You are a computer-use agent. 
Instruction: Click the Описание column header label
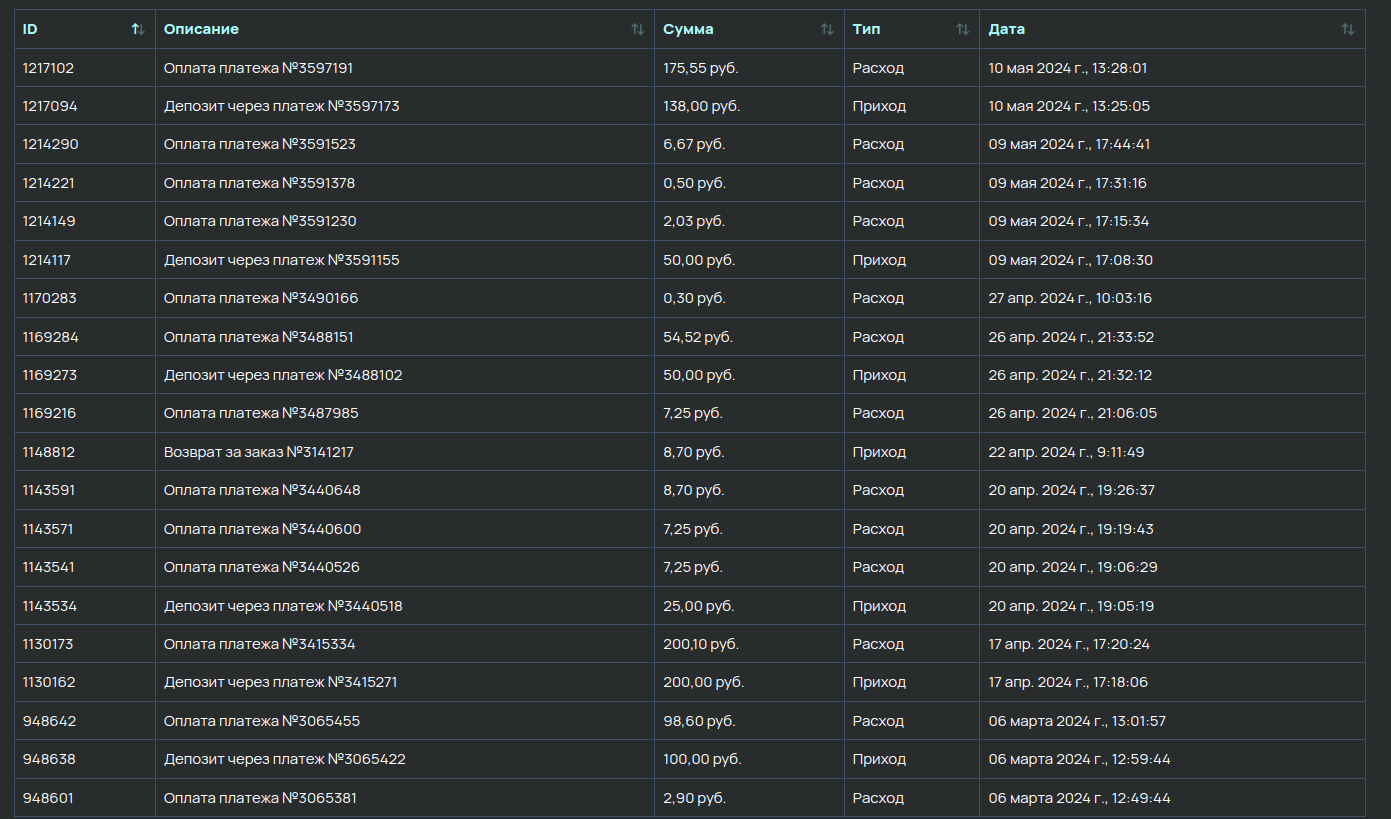point(201,30)
